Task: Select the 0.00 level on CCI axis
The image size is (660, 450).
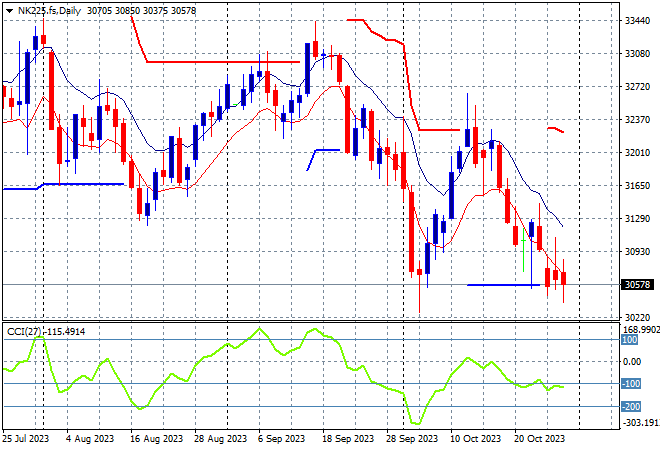Action: (632, 362)
